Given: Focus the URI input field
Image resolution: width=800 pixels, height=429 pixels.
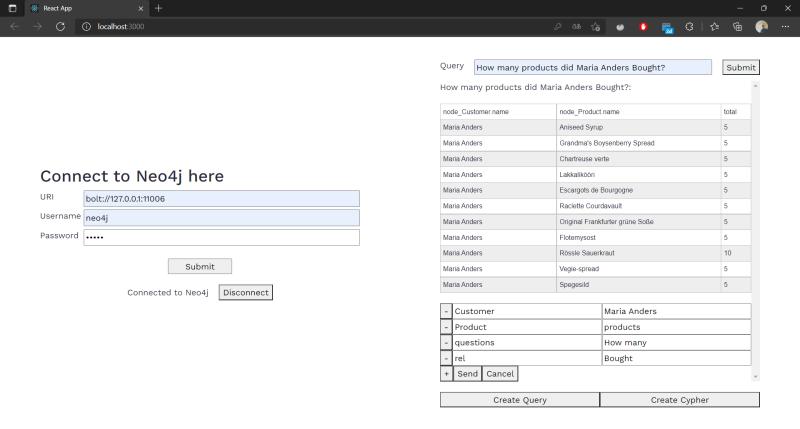Looking at the screenshot, I should pyautogui.click(x=221, y=199).
